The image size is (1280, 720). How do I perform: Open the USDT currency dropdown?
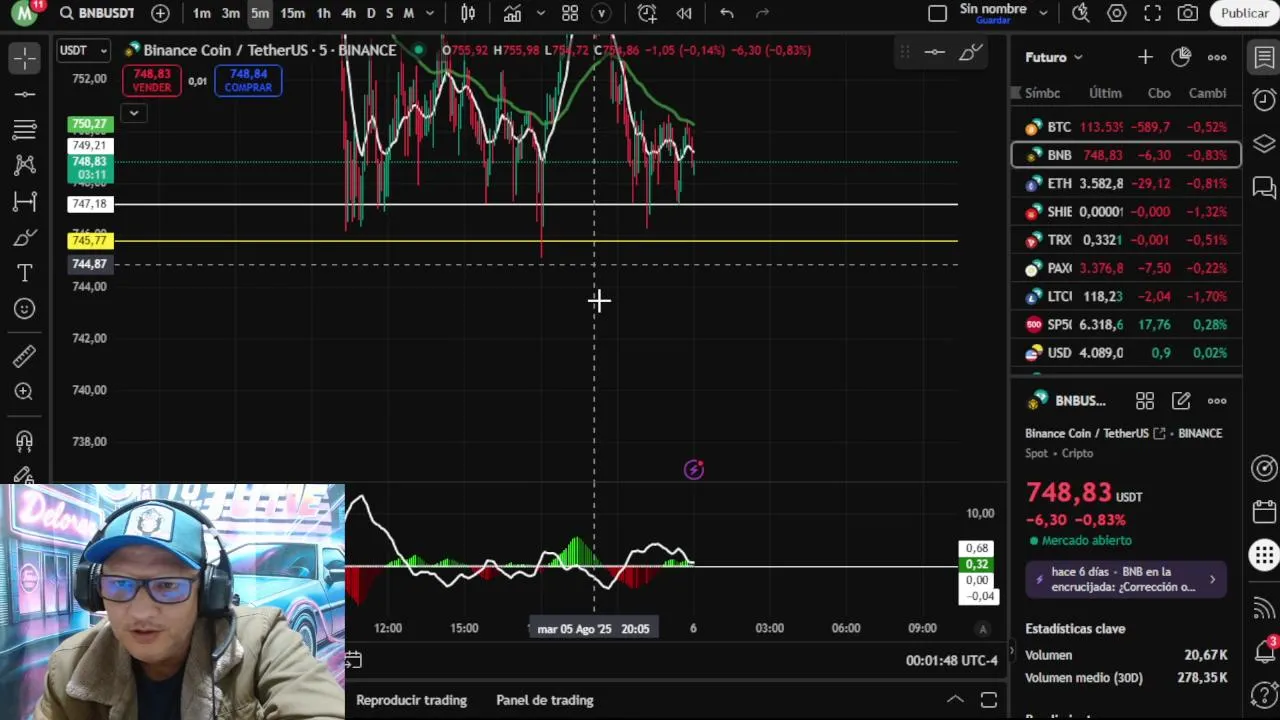(x=83, y=50)
